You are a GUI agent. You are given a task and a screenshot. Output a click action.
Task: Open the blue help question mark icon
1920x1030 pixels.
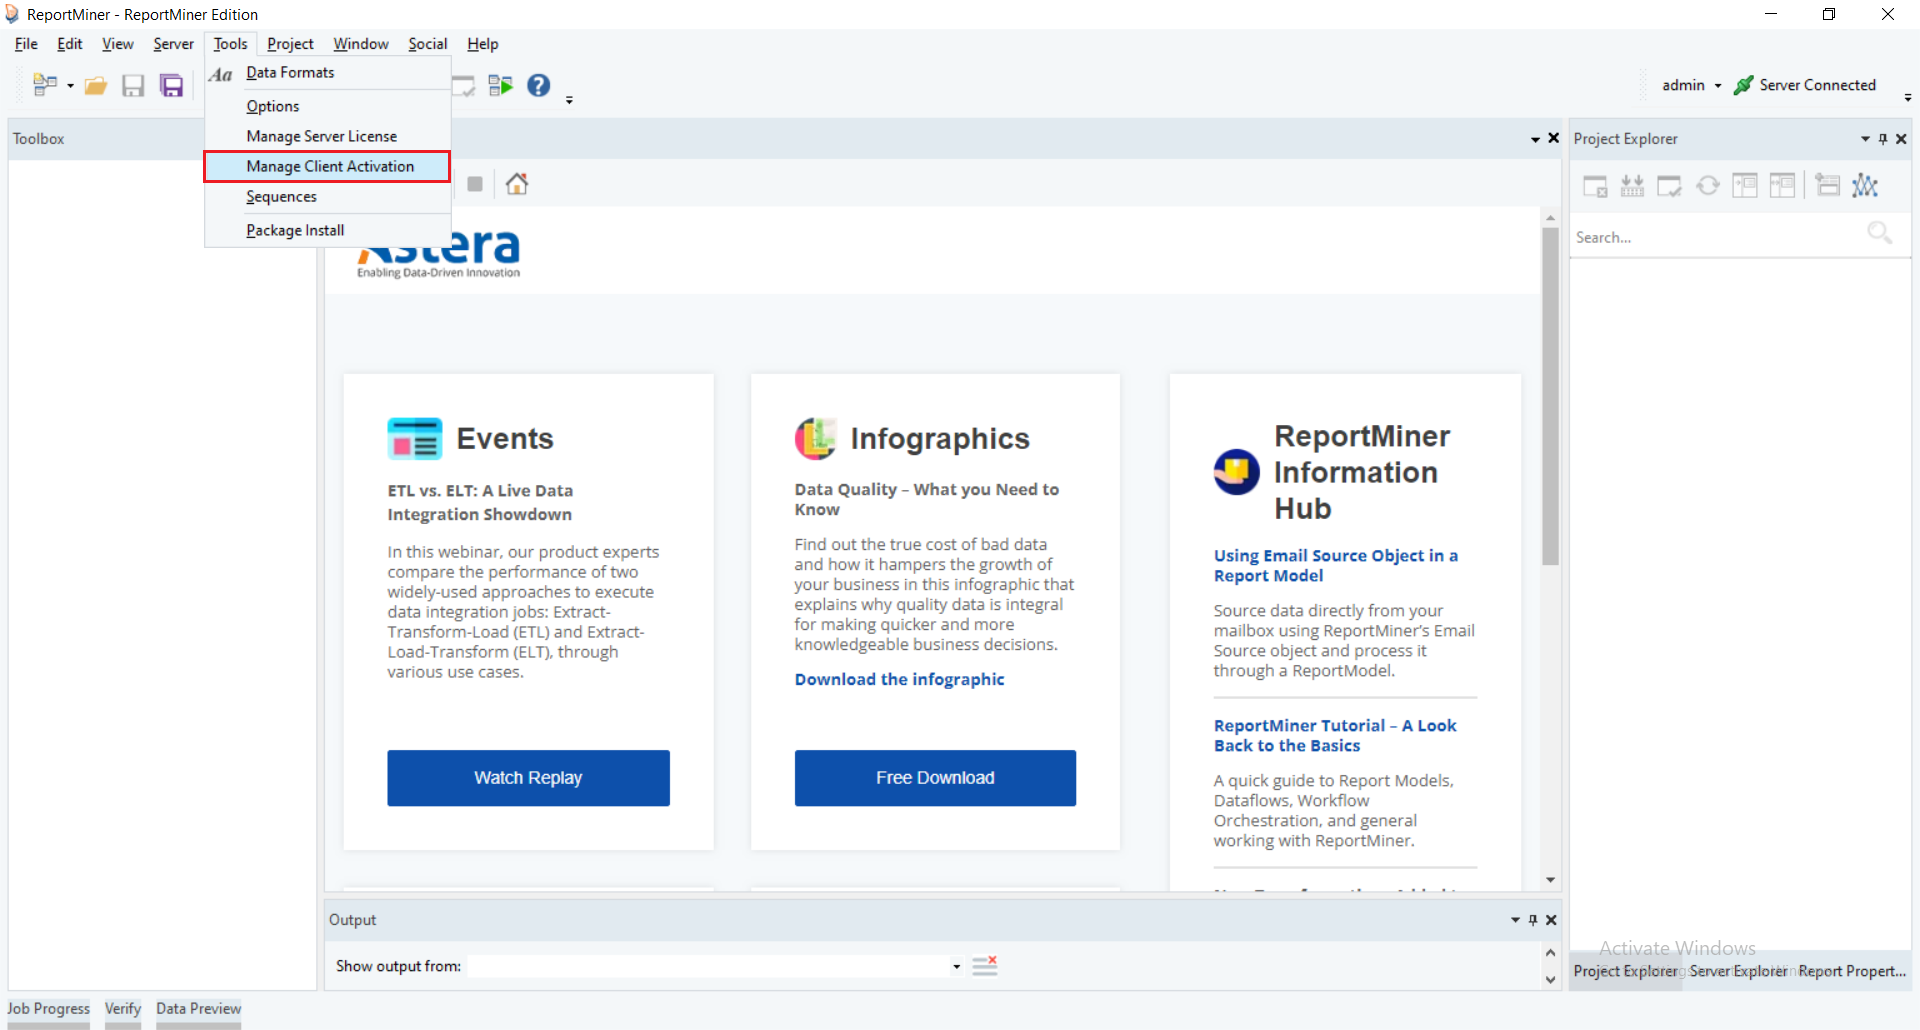[x=539, y=86]
